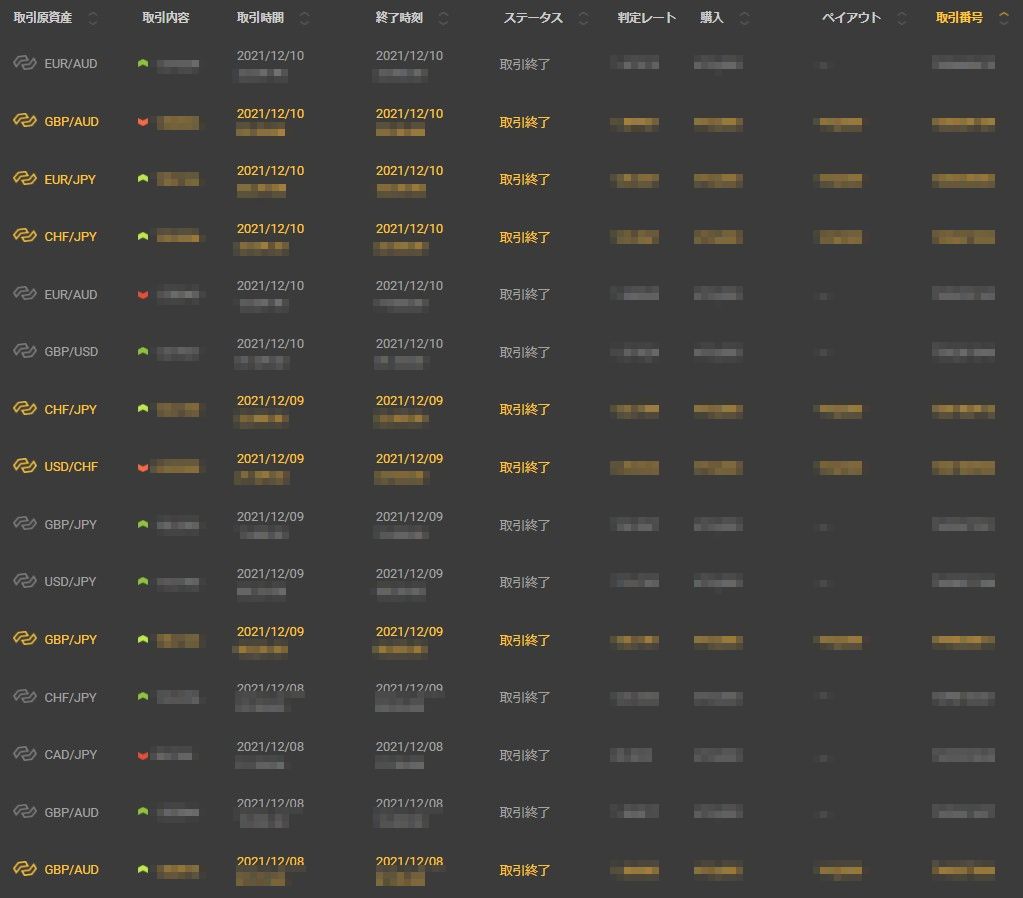Viewport: 1023px width, 898px height.
Task: Click the chain icon beside USD/JPY
Action: pos(24,582)
